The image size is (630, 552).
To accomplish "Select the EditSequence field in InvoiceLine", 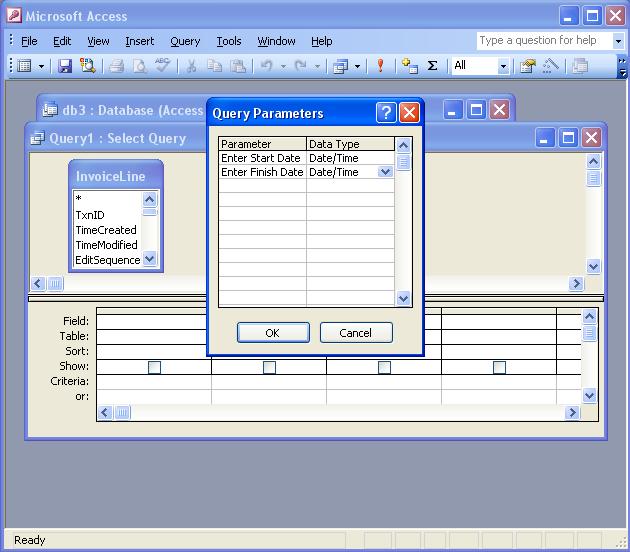I will tap(108, 260).
